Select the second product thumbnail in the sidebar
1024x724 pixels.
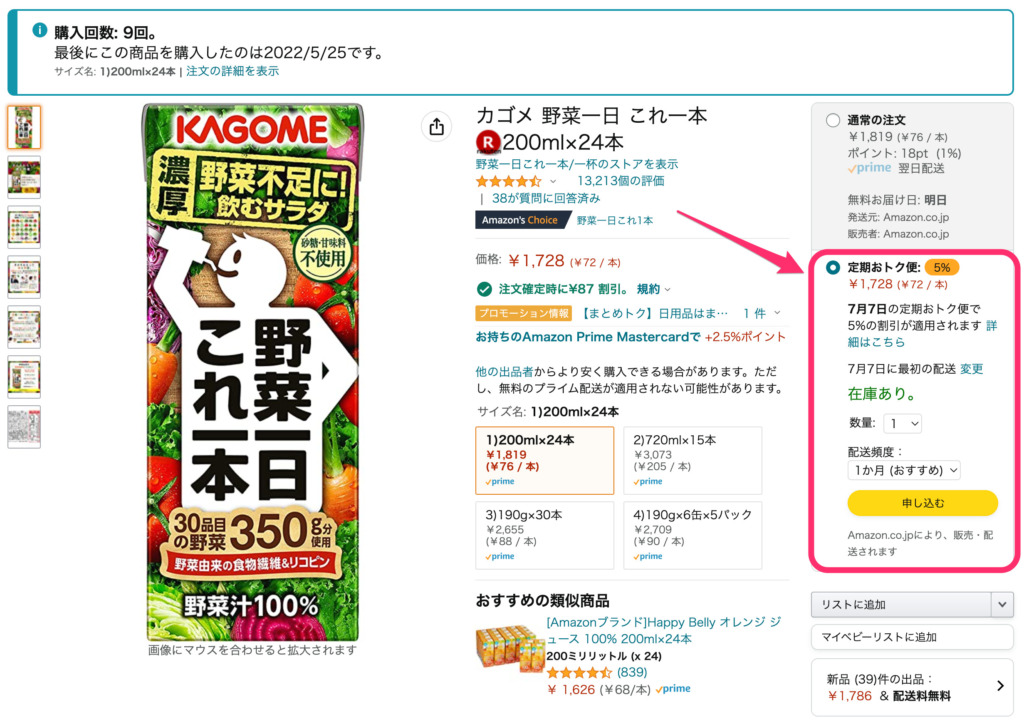(24, 177)
